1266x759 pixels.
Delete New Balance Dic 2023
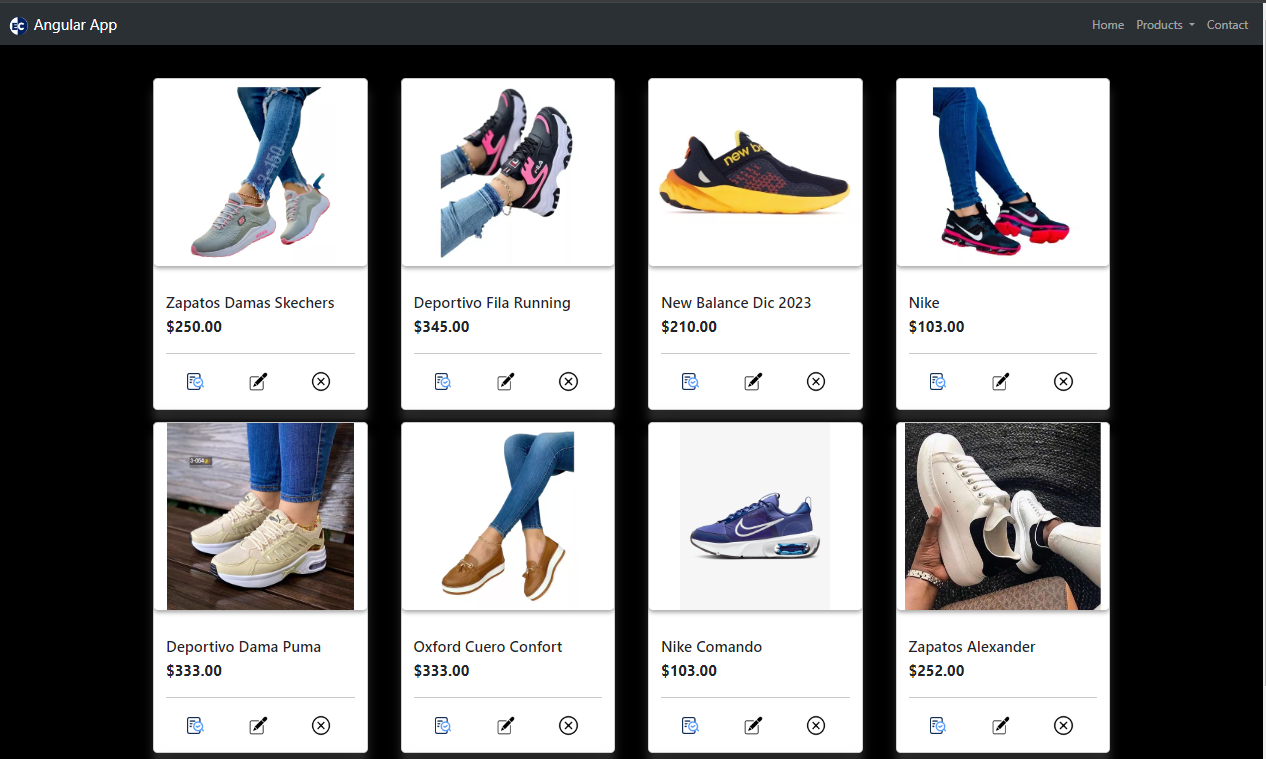point(816,381)
